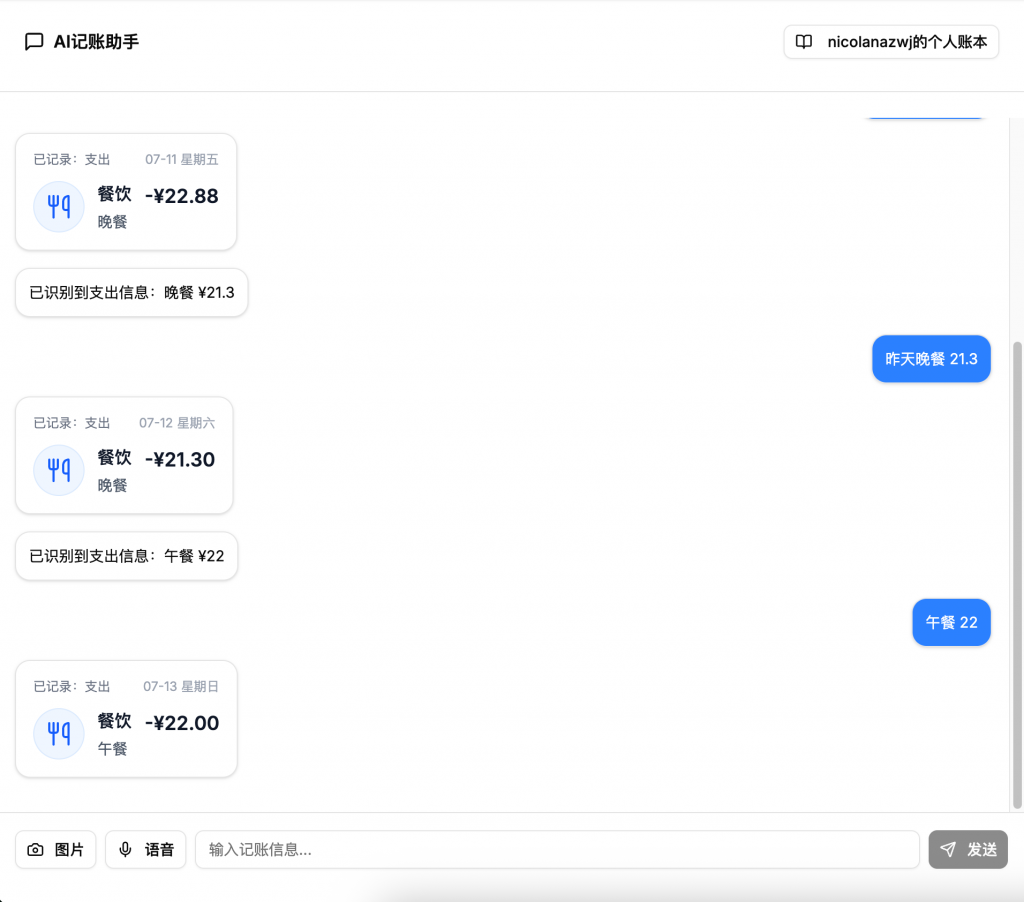The image size is (1024, 902).
Task: Open the 07-13 星期日 lunch record card
Action: [126, 719]
